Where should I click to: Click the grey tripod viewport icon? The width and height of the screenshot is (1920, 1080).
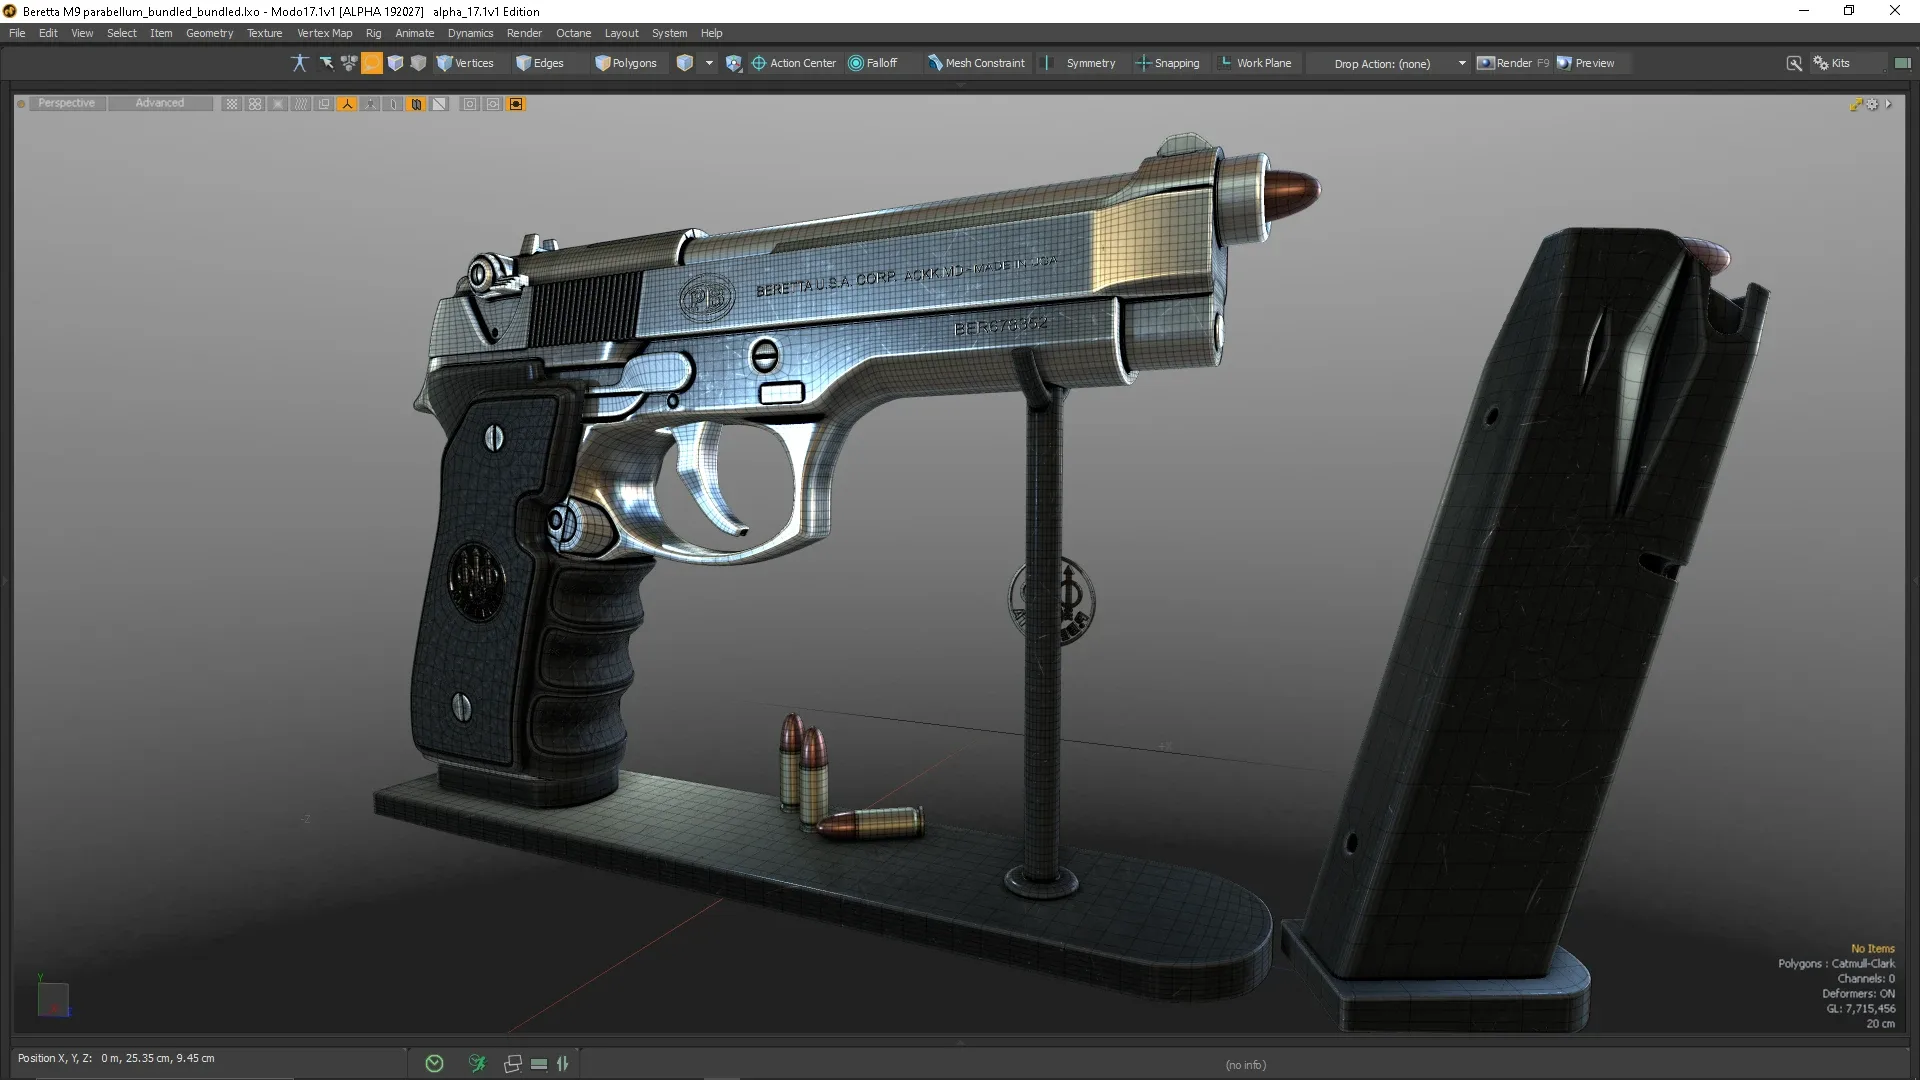[370, 104]
